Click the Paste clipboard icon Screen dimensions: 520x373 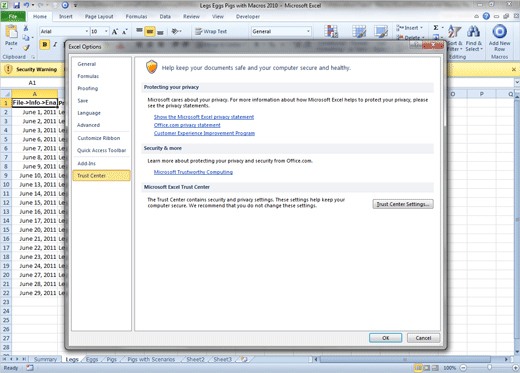[x=11, y=32]
